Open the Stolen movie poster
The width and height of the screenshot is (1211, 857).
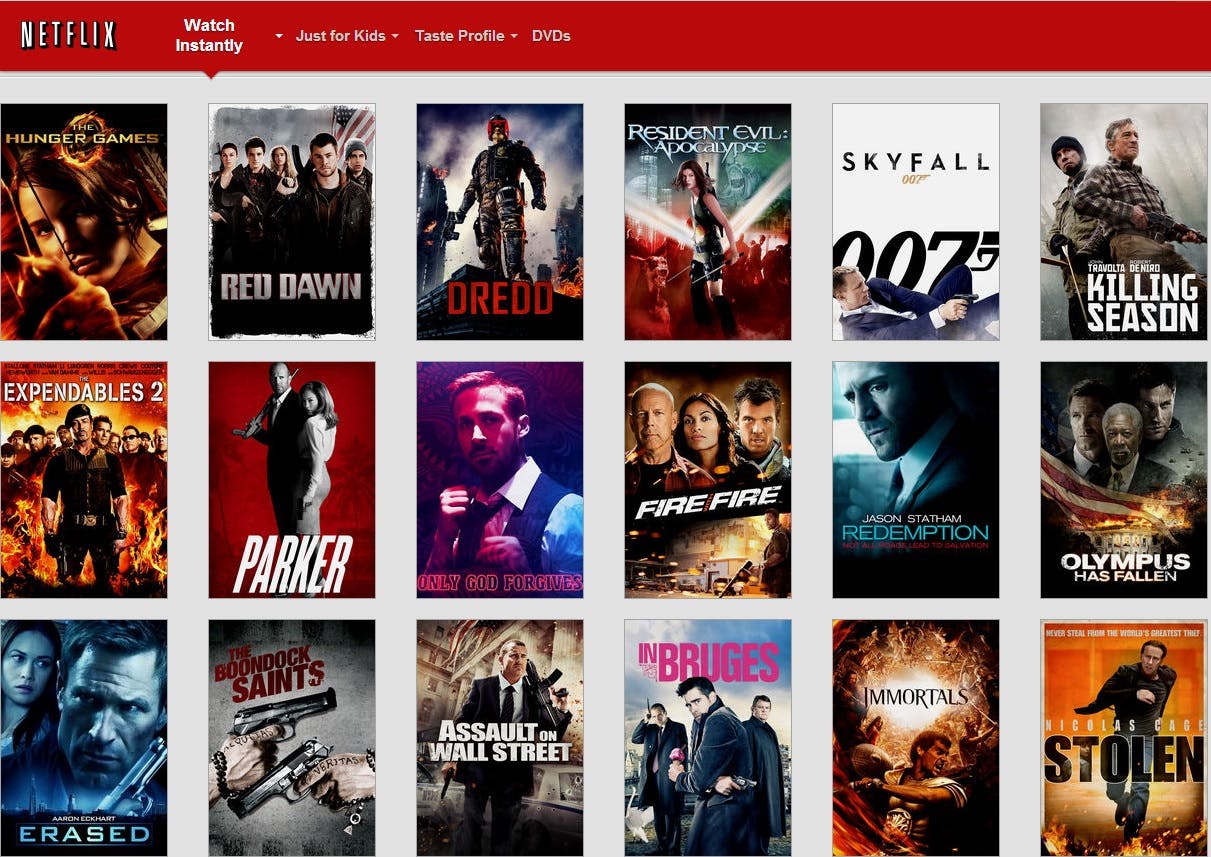(x=1124, y=738)
